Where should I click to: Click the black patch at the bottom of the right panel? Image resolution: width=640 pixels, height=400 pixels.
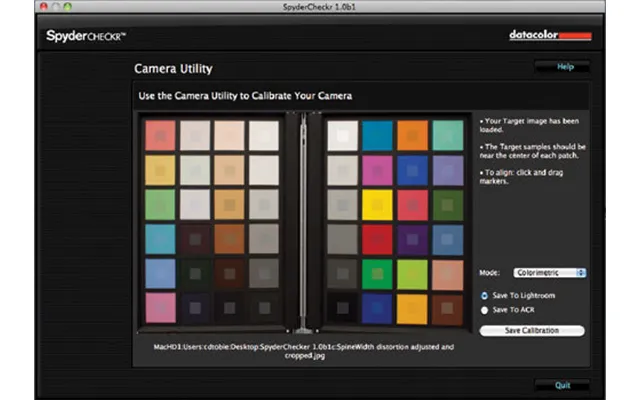(342, 308)
